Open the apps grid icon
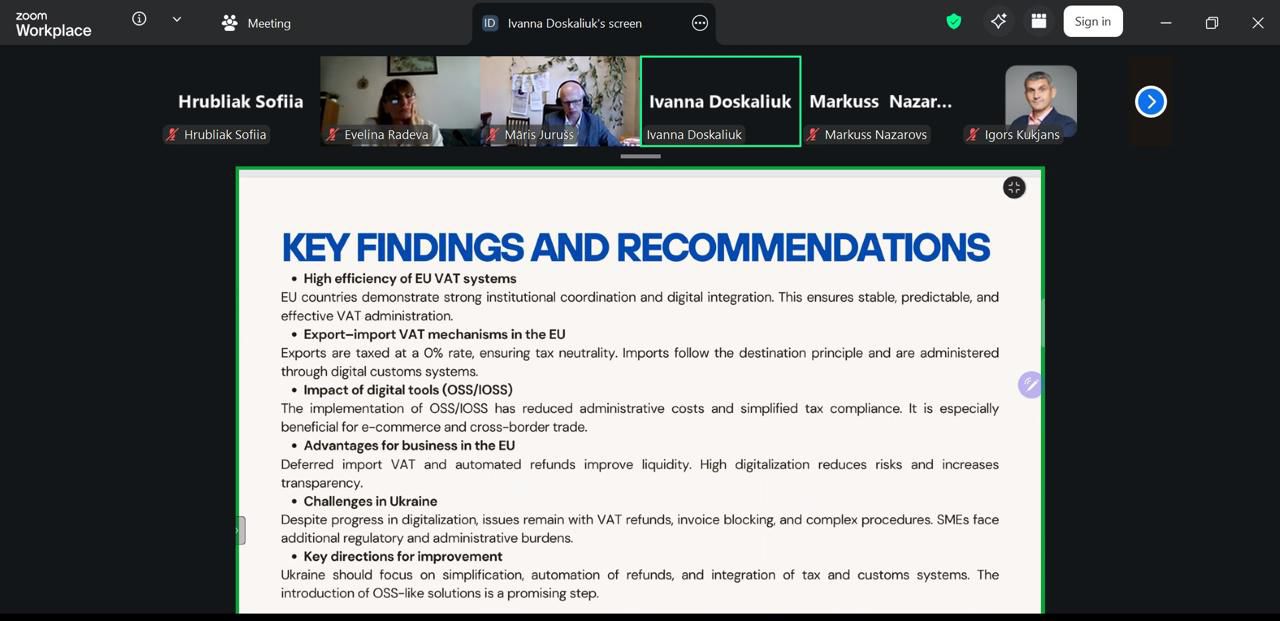The height and width of the screenshot is (621, 1280). pyautogui.click(x=1039, y=21)
